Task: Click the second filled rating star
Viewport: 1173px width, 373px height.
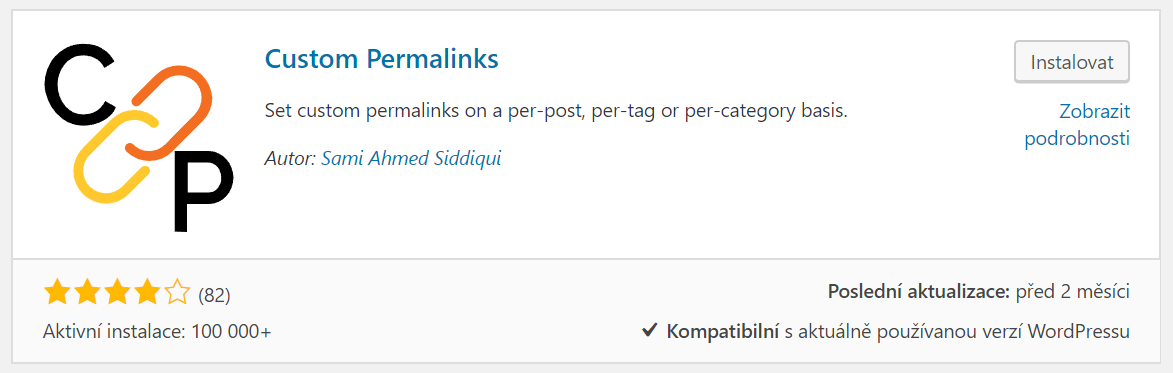Action: tap(88, 293)
